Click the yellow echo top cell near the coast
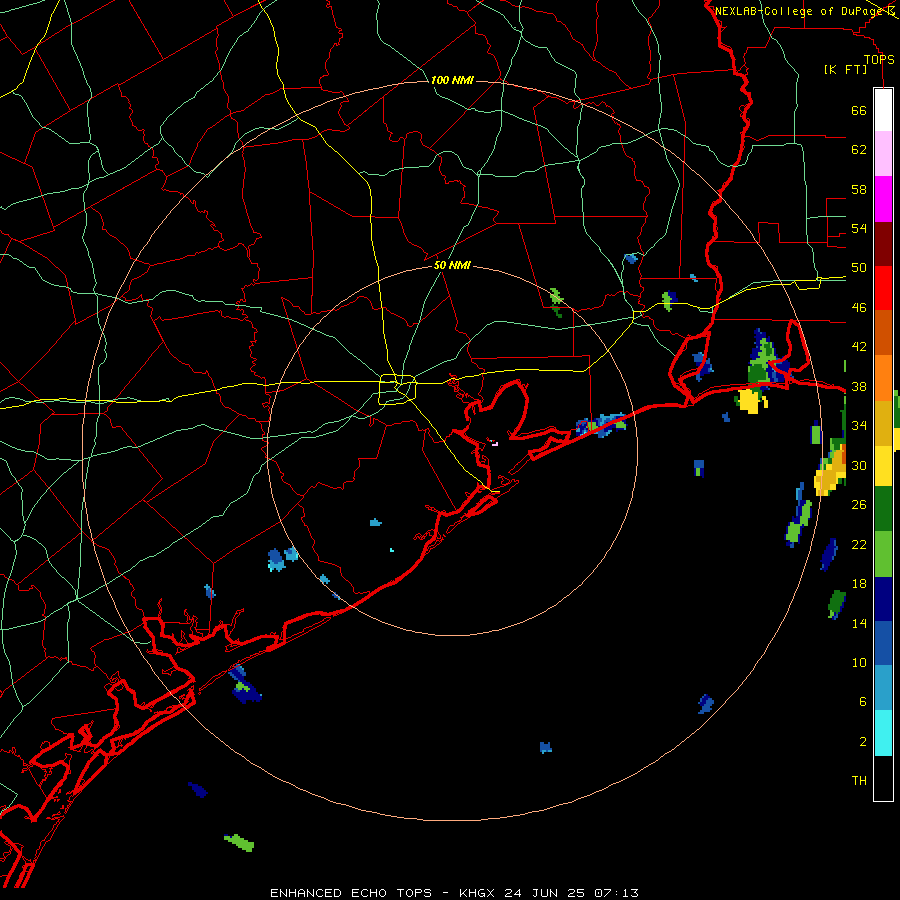900x900 pixels. click(x=751, y=401)
